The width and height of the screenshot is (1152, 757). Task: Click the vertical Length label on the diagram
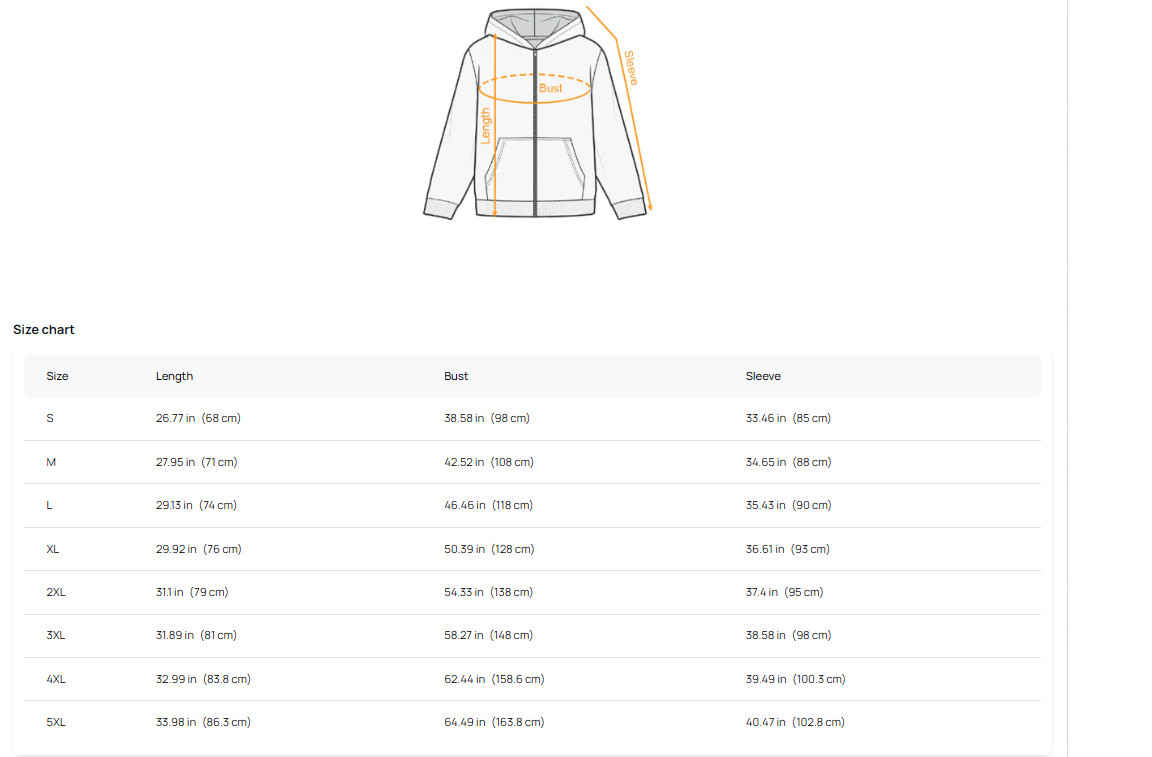tap(487, 126)
